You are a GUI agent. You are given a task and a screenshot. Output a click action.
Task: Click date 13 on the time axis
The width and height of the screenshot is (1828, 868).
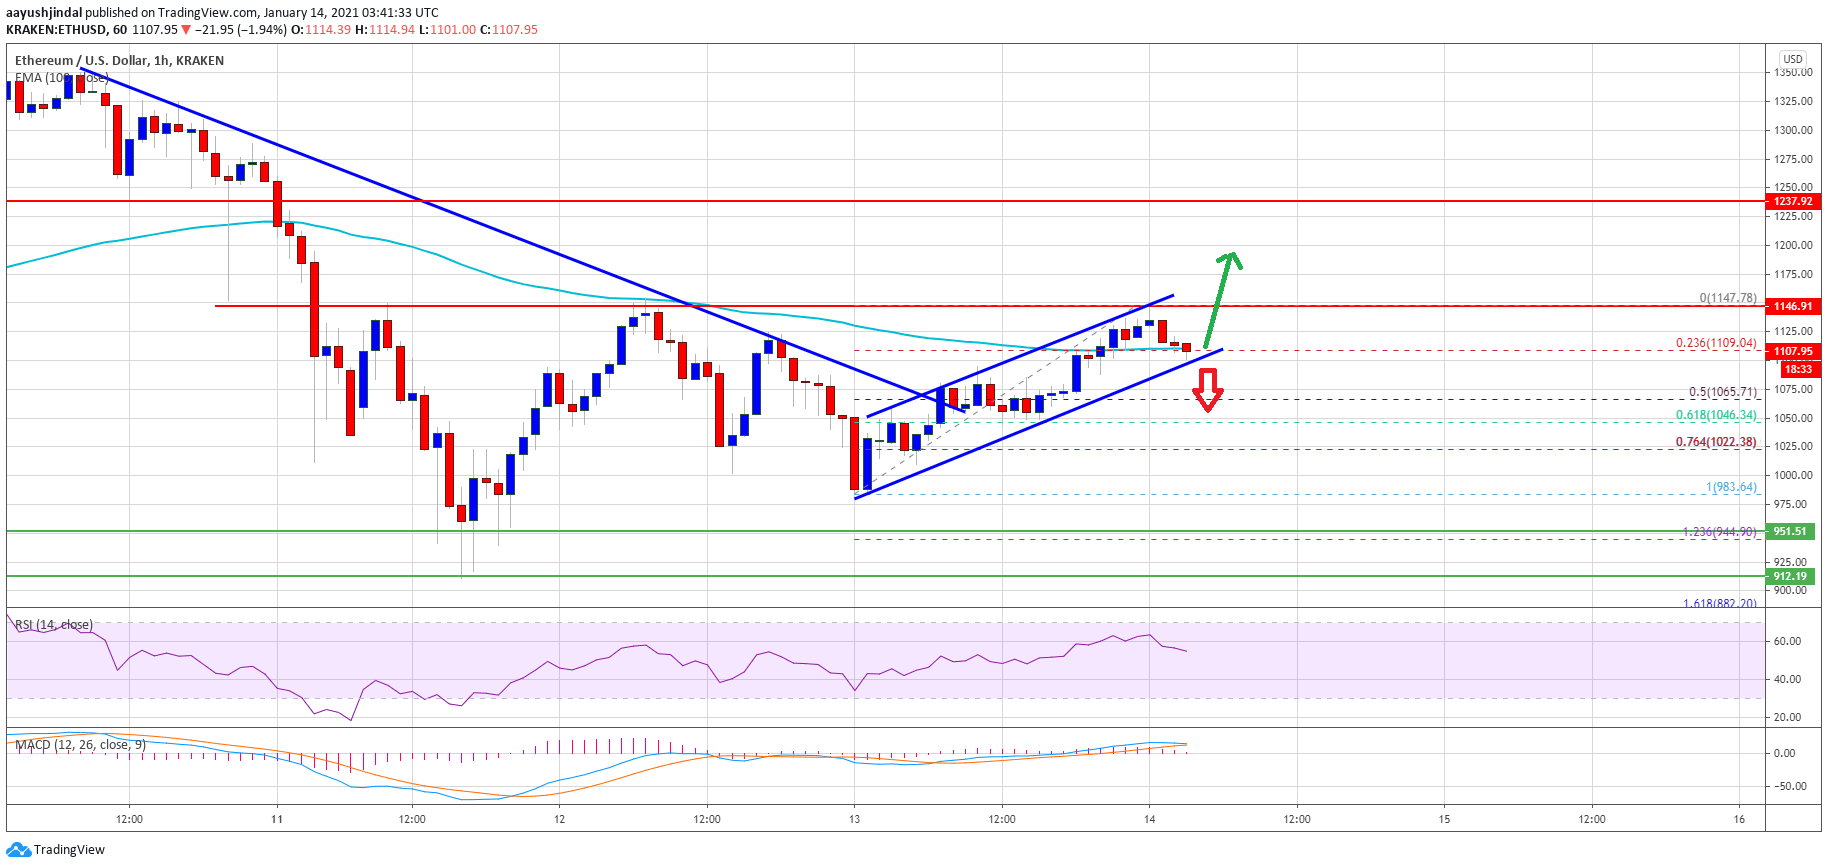[855, 819]
